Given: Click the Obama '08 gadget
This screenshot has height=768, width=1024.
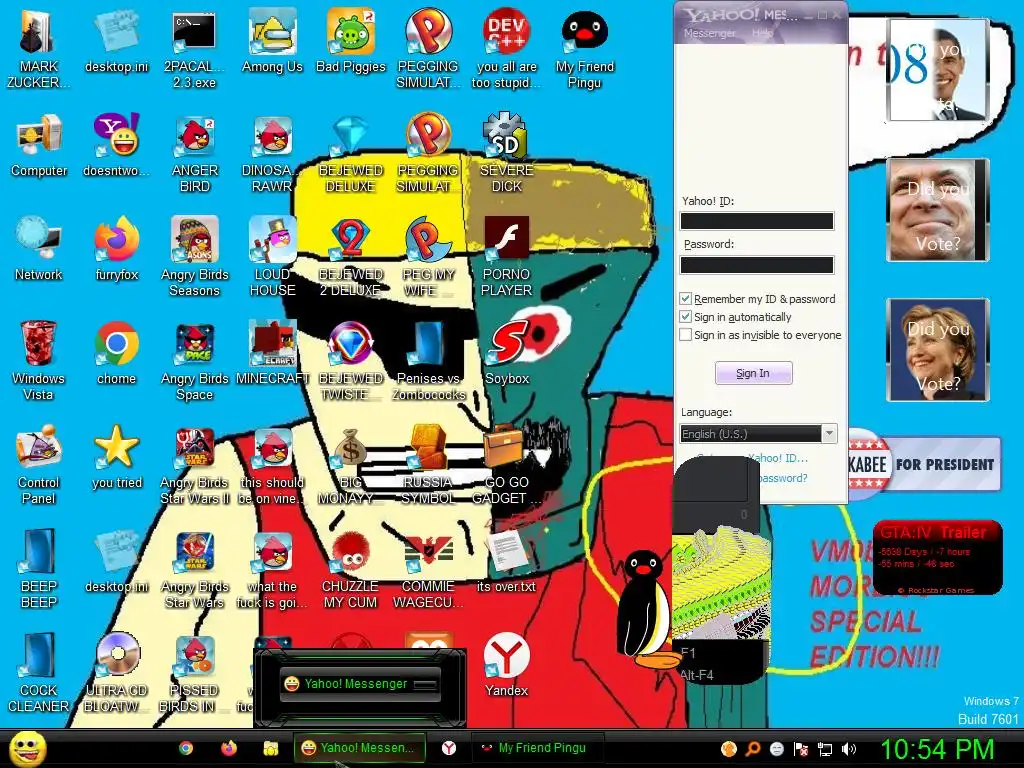Looking at the screenshot, I should click(x=938, y=69).
